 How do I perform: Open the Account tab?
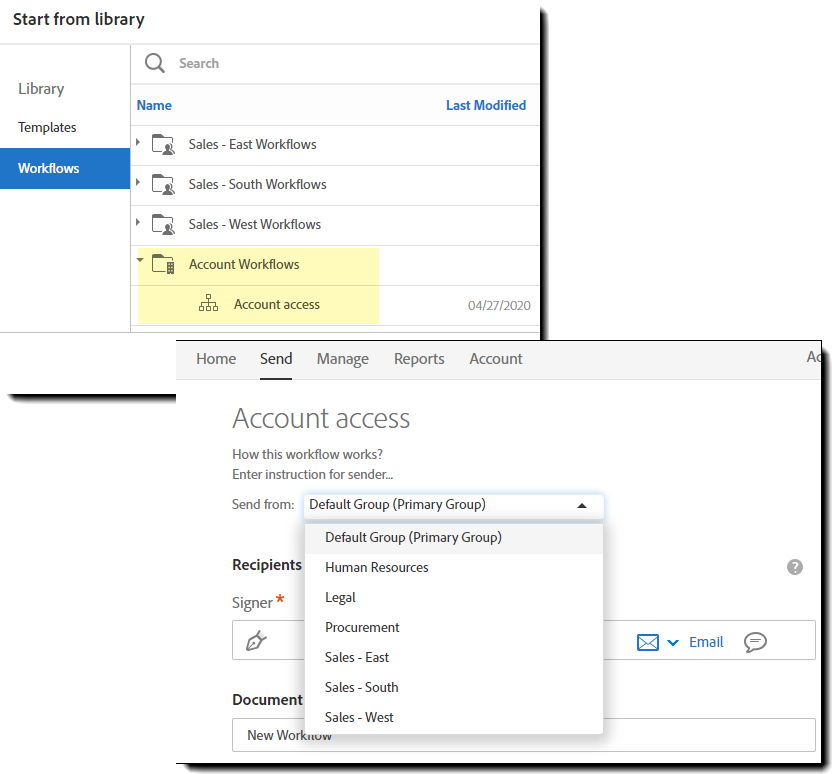click(496, 359)
